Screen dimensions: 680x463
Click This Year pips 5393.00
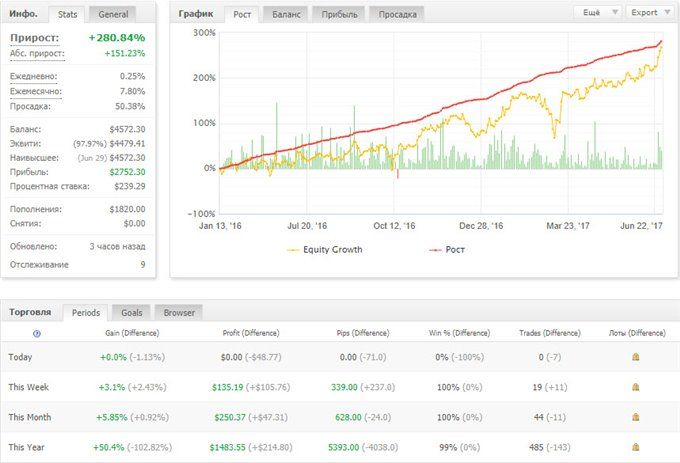click(x=343, y=447)
